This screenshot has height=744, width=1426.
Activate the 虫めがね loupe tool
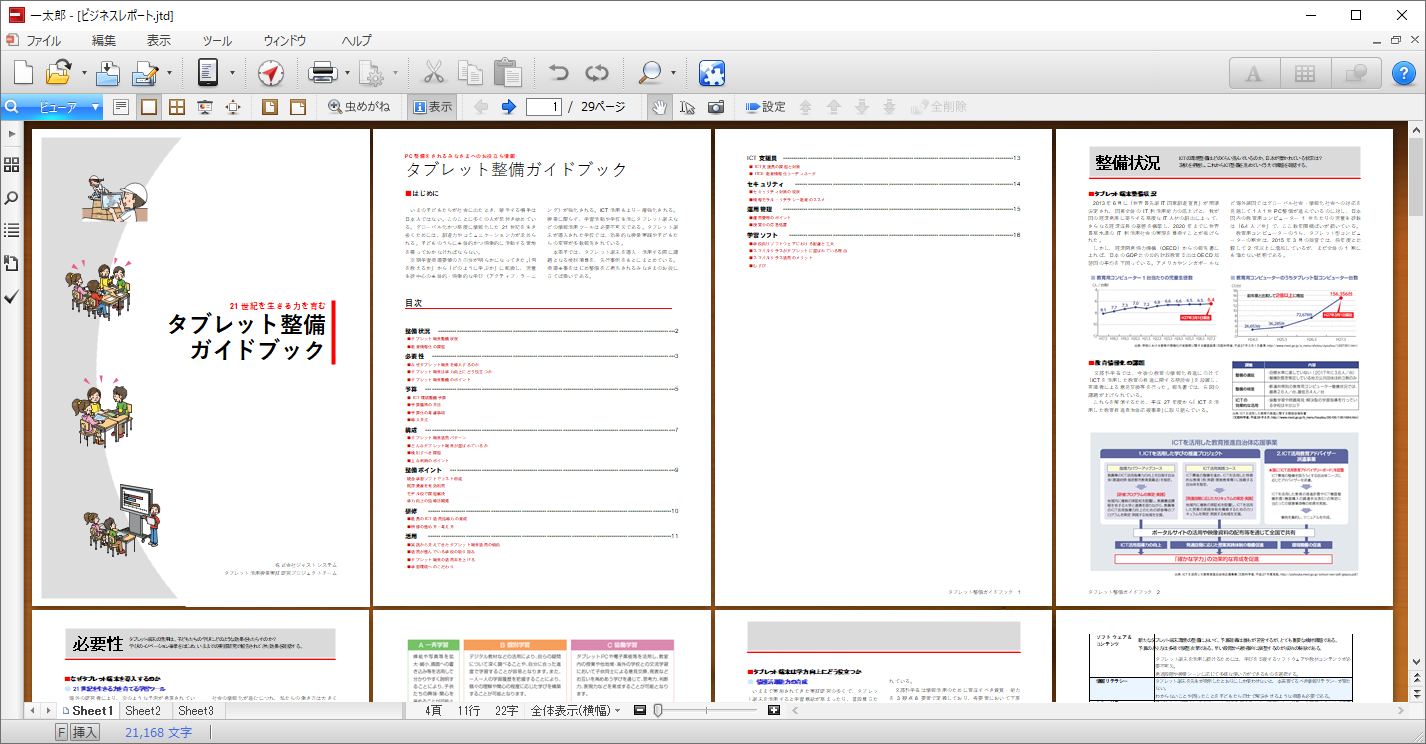point(358,107)
